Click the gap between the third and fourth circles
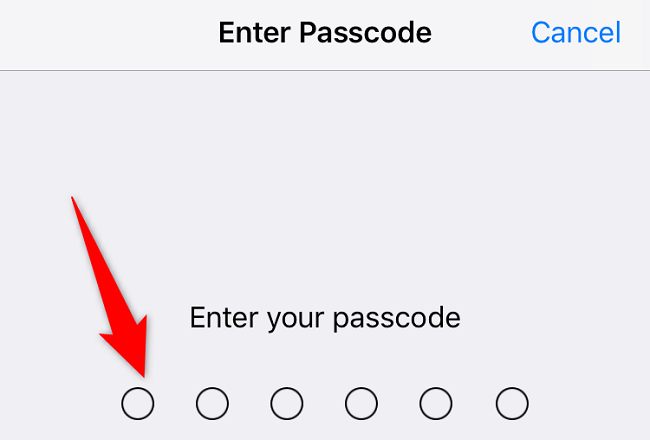The height and width of the screenshot is (440, 650). coord(324,404)
